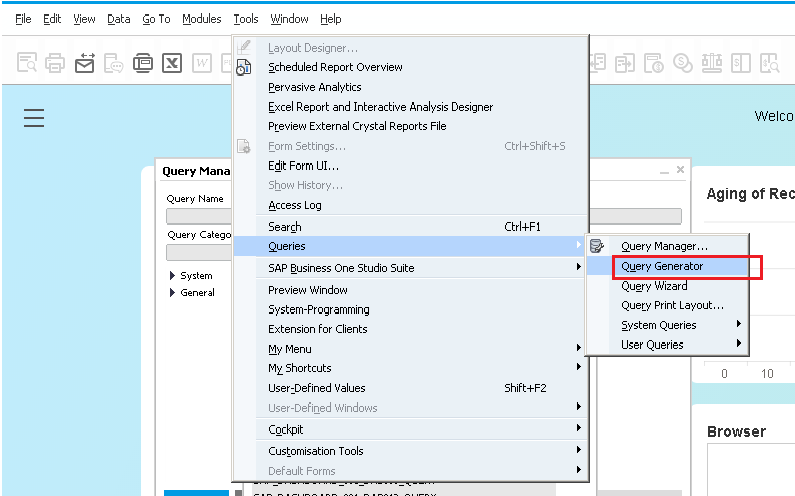Screen dimensions: 795x496
Task: Open the hamburger main menu icon
Action: [34, 118]
